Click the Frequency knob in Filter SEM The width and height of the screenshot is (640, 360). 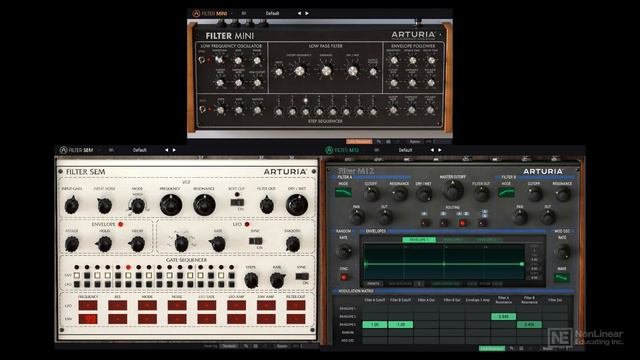coord(171,205)
